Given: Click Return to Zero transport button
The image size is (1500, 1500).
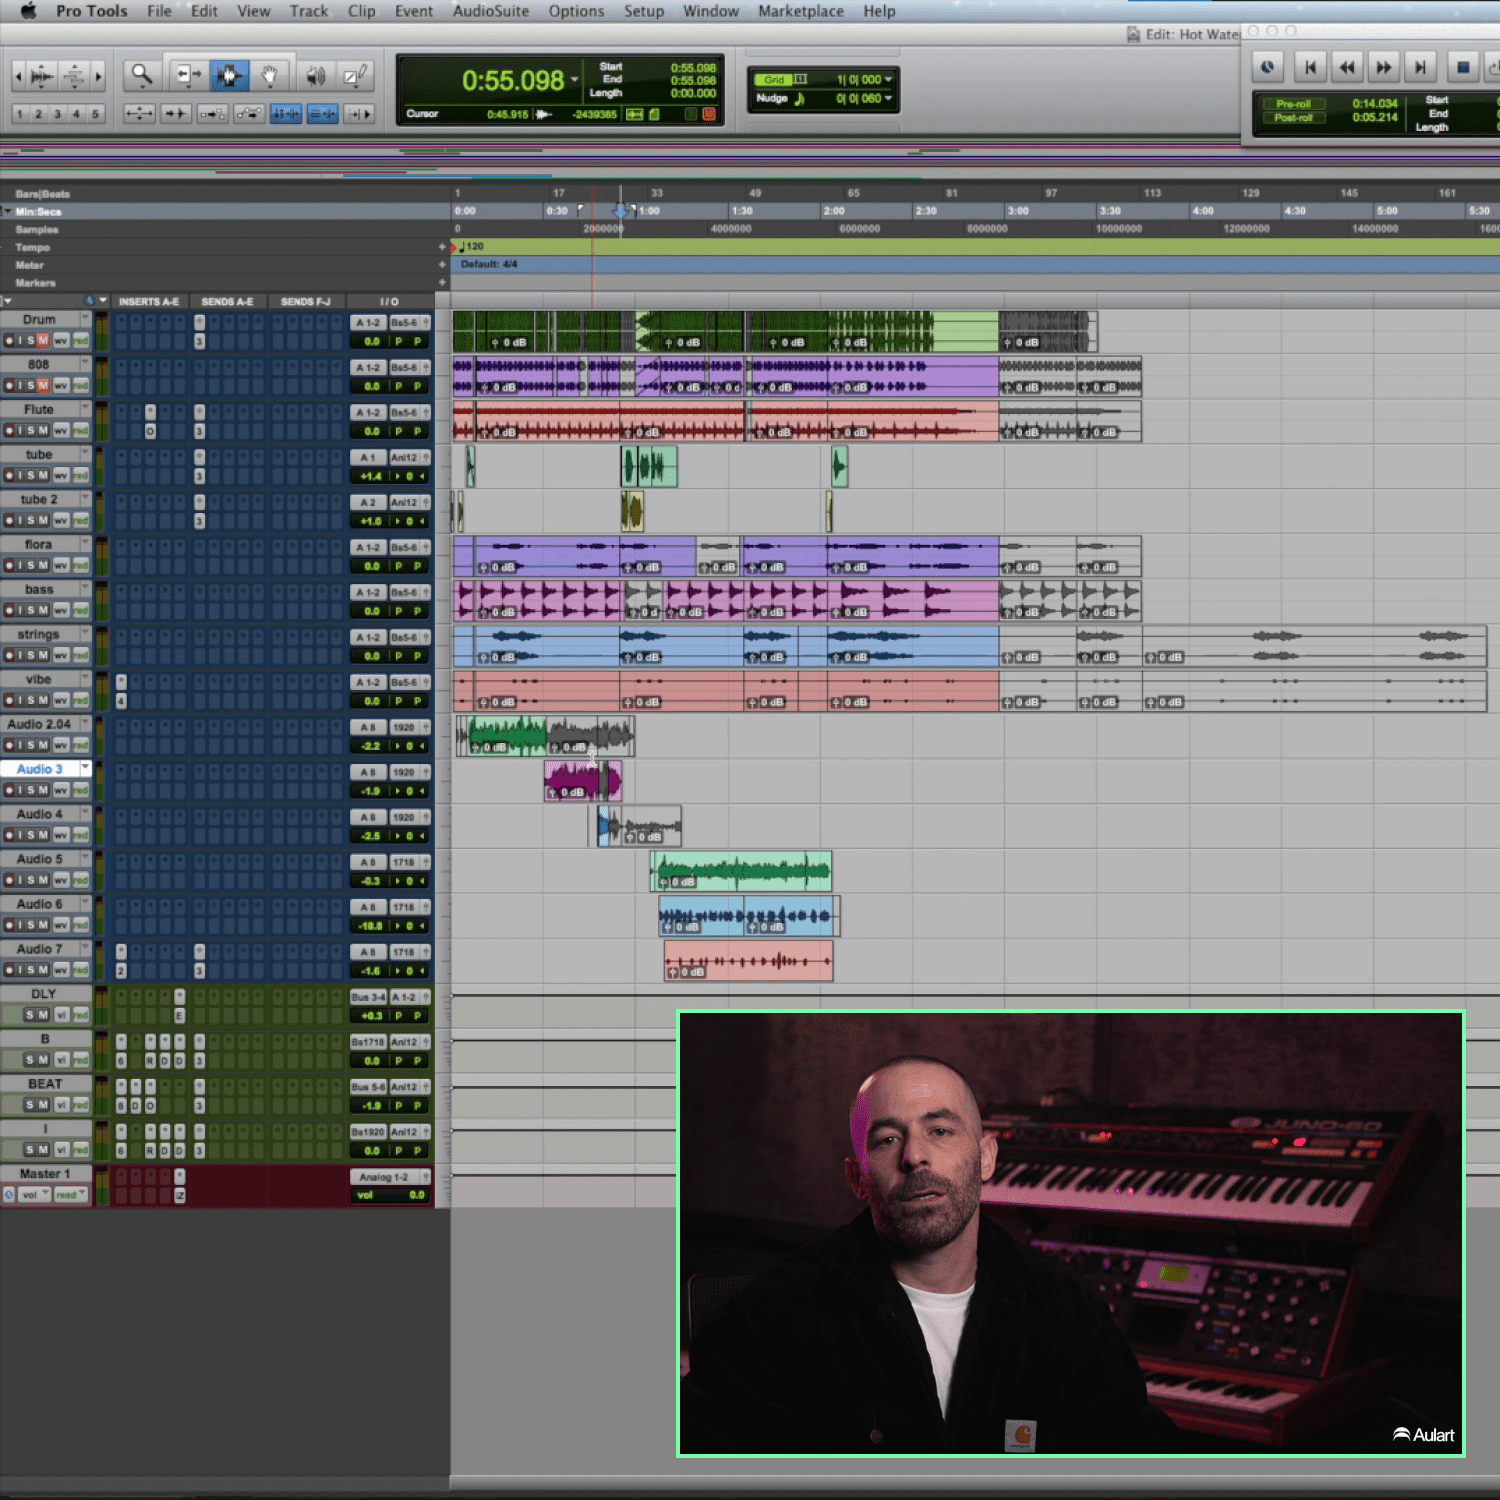Looking at the screenshot, I should 1309,67.
